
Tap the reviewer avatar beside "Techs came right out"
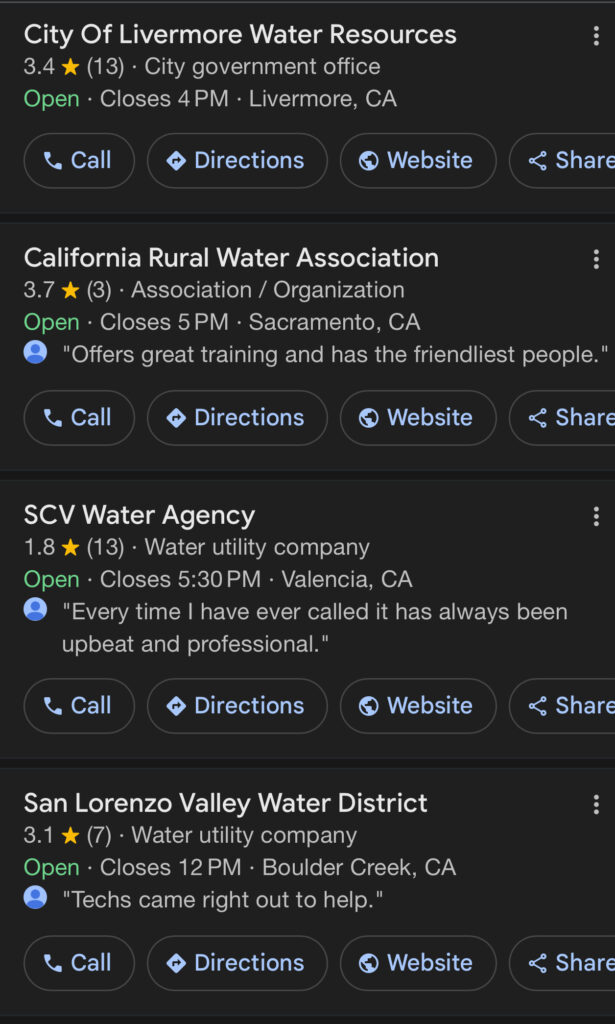click(x=35, y=897)
